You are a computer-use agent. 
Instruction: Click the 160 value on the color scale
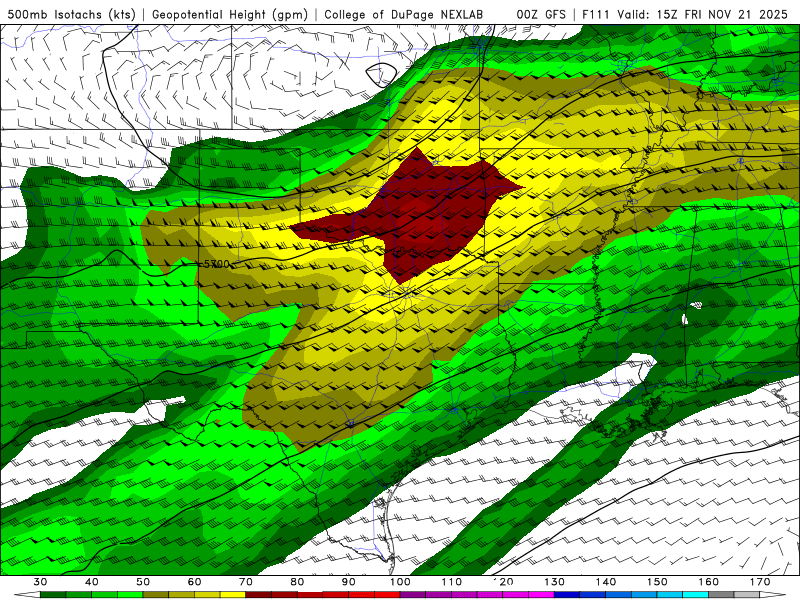(709, 582)
